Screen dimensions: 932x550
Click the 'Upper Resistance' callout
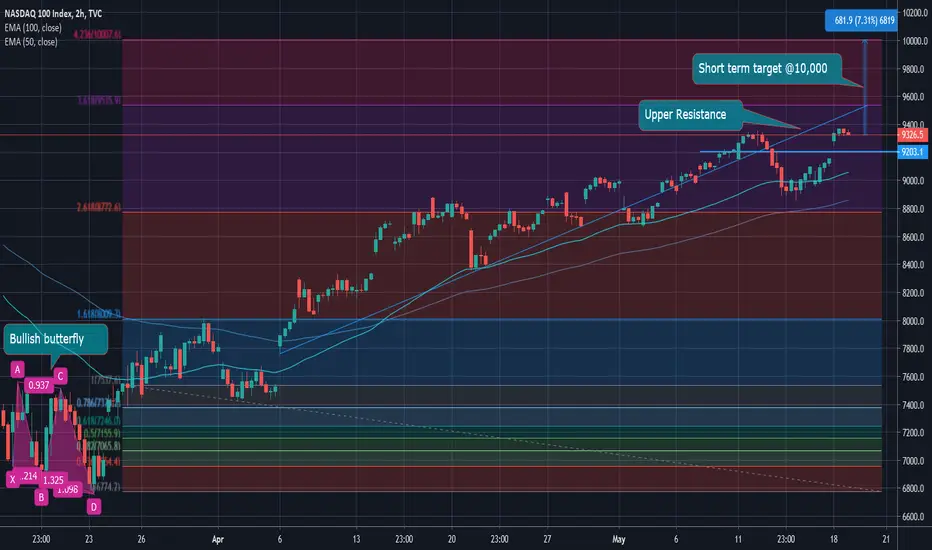pos(690,115)
